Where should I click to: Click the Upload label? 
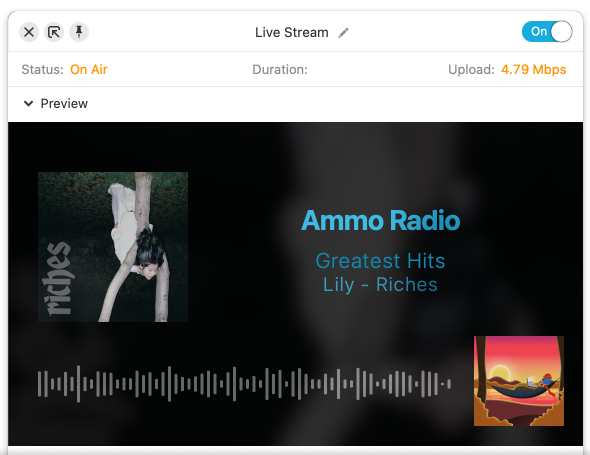point(471,70)
